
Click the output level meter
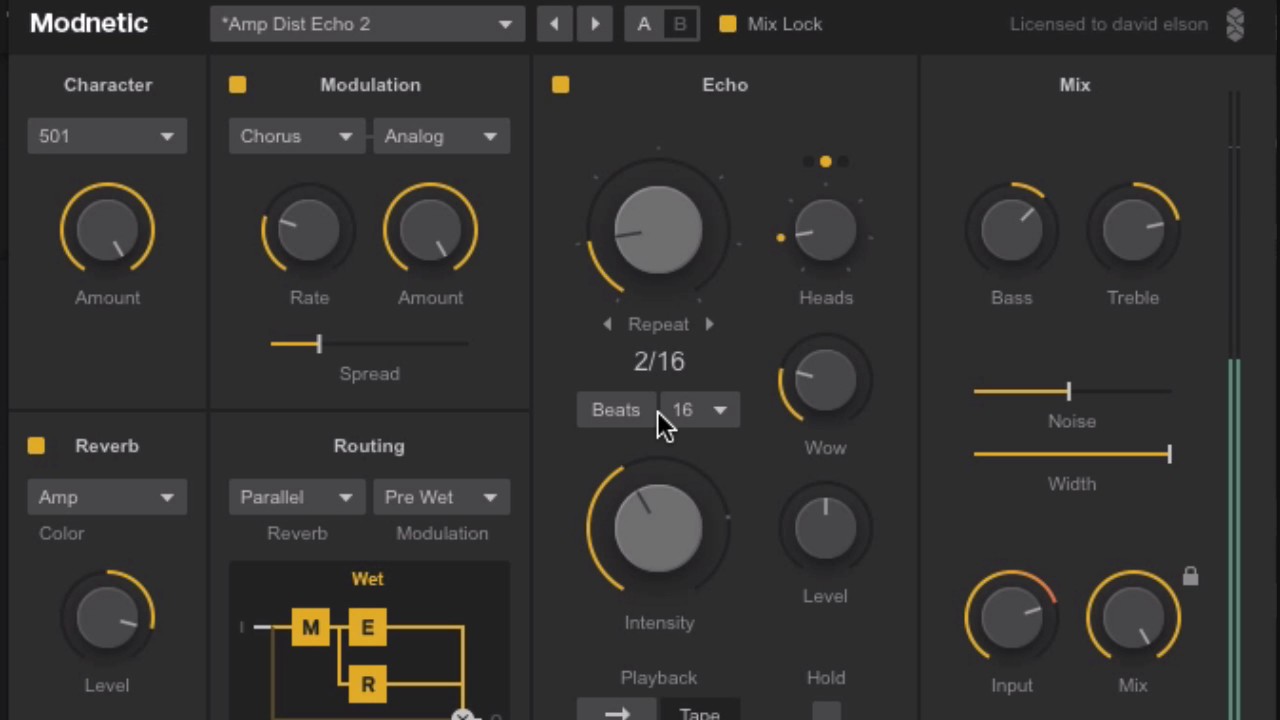1235,405
